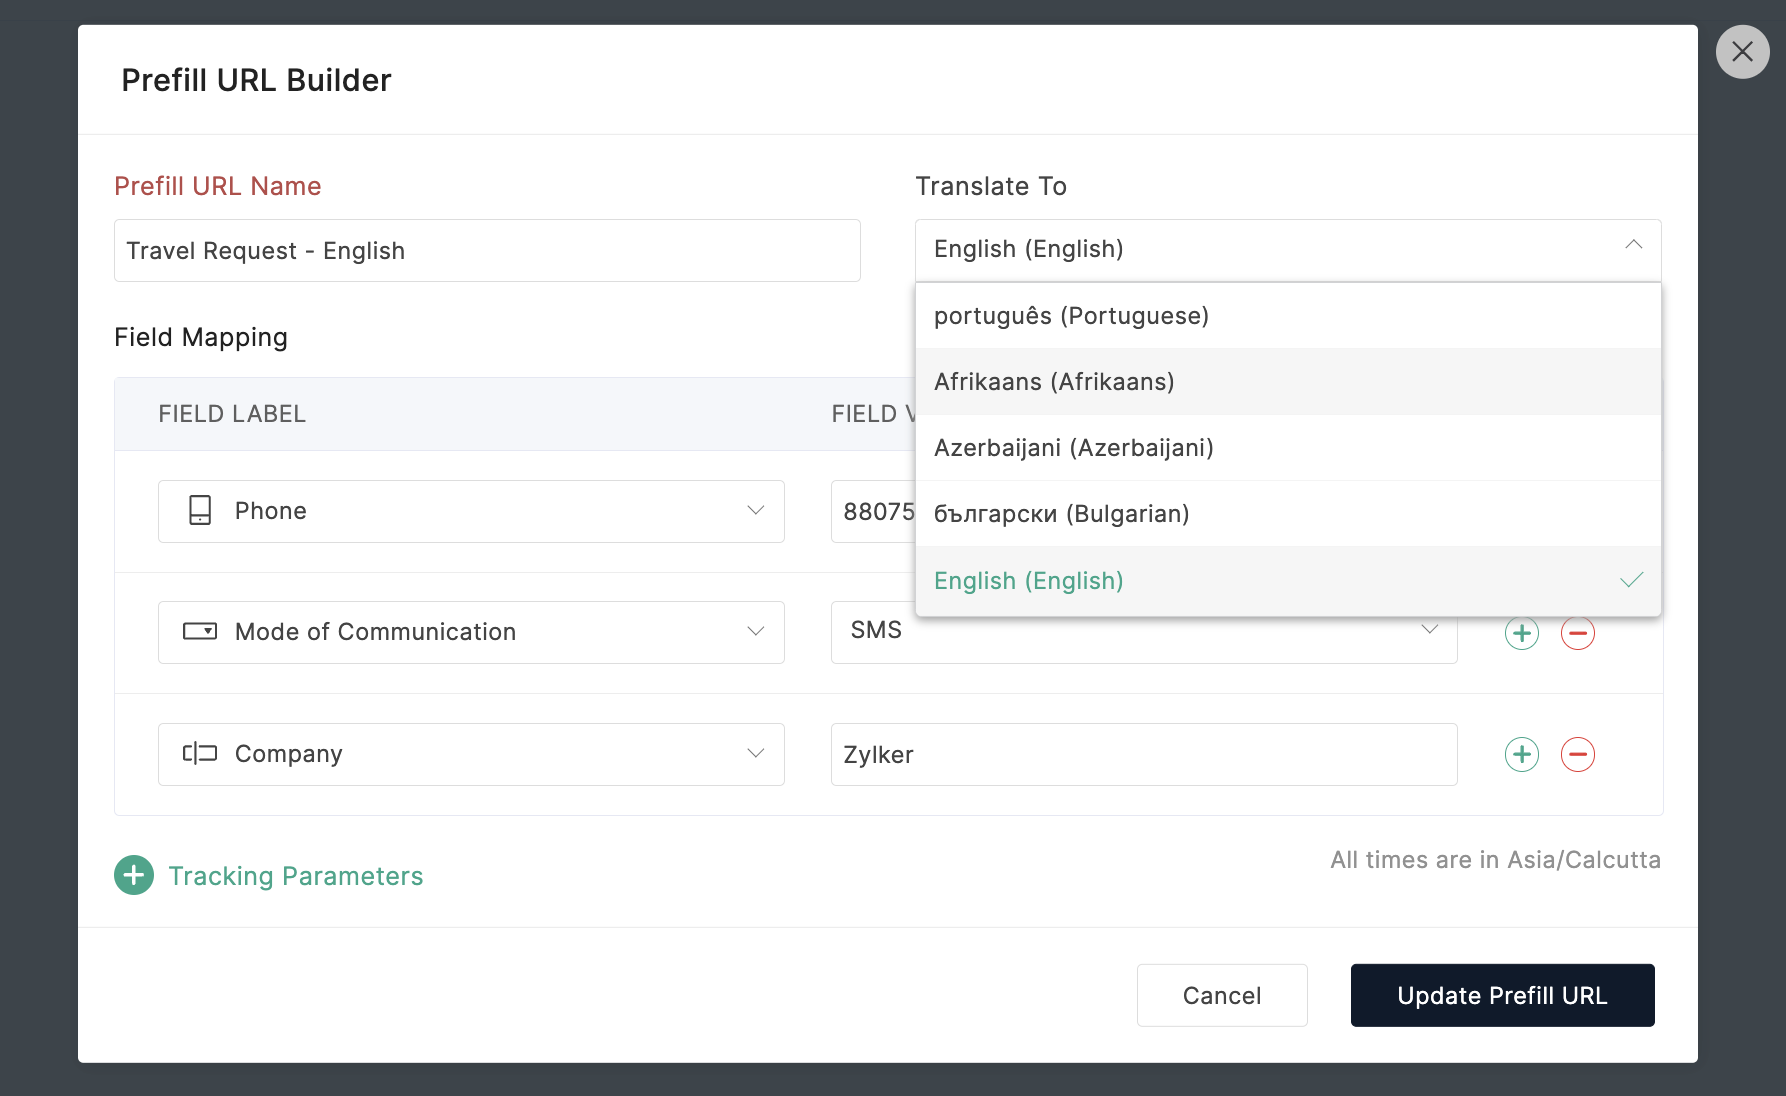Add a row after Mode of Communication
The image size is (1786, 1096).
coord(1521,634)
